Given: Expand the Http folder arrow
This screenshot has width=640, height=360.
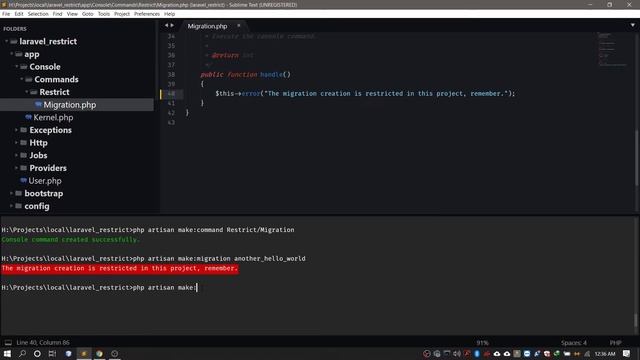Looking at the screenshot, I should 16,142.
